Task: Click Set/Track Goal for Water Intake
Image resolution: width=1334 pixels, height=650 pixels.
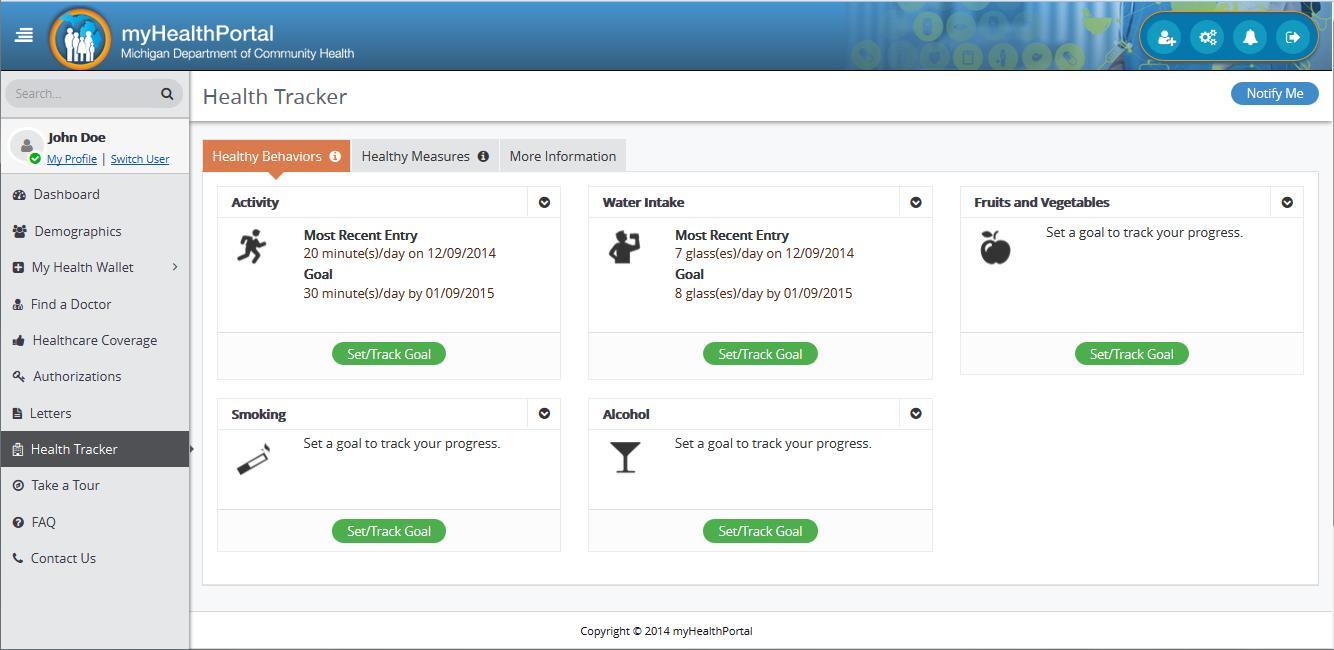Action: coord(760,354)
